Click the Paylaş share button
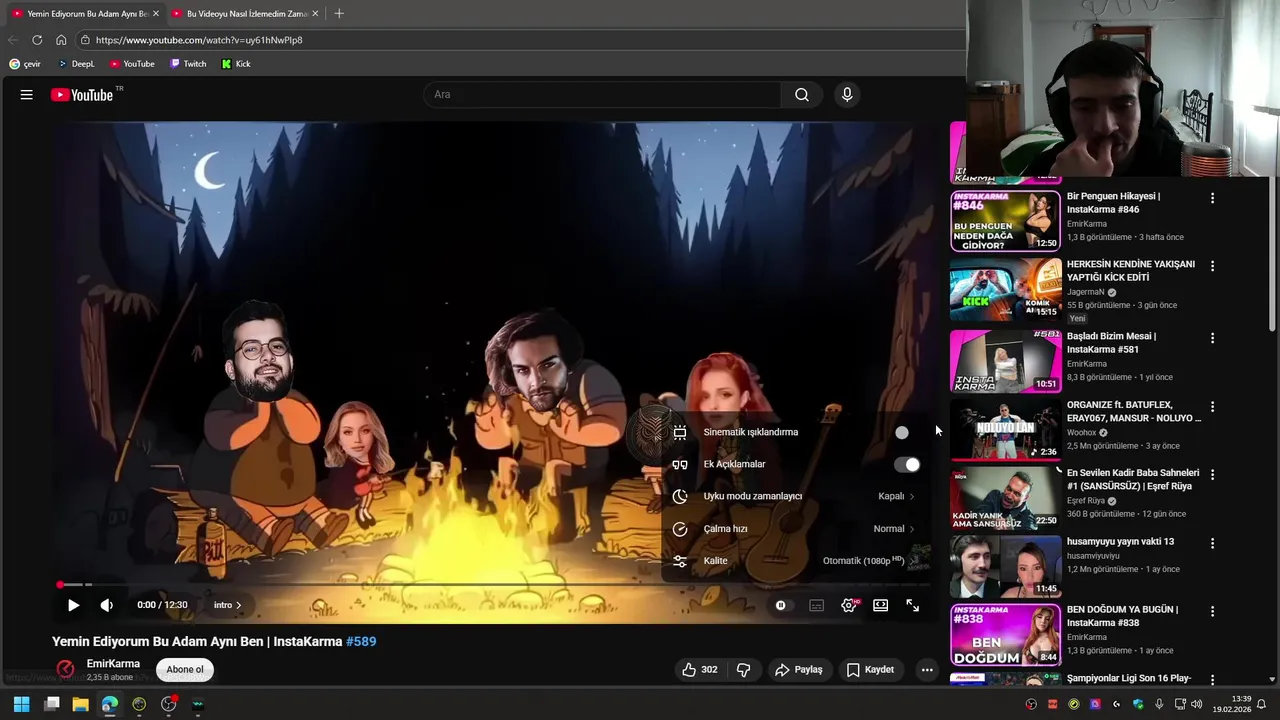 pyautogui.click(x=799, y=670)
